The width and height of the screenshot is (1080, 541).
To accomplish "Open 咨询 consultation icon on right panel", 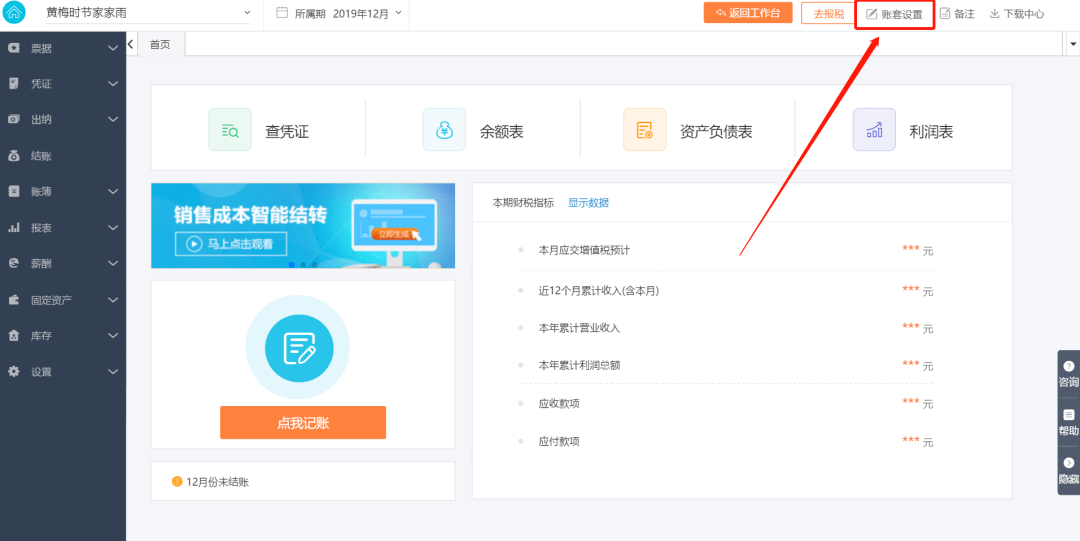I will click(x=1069, y=374).
